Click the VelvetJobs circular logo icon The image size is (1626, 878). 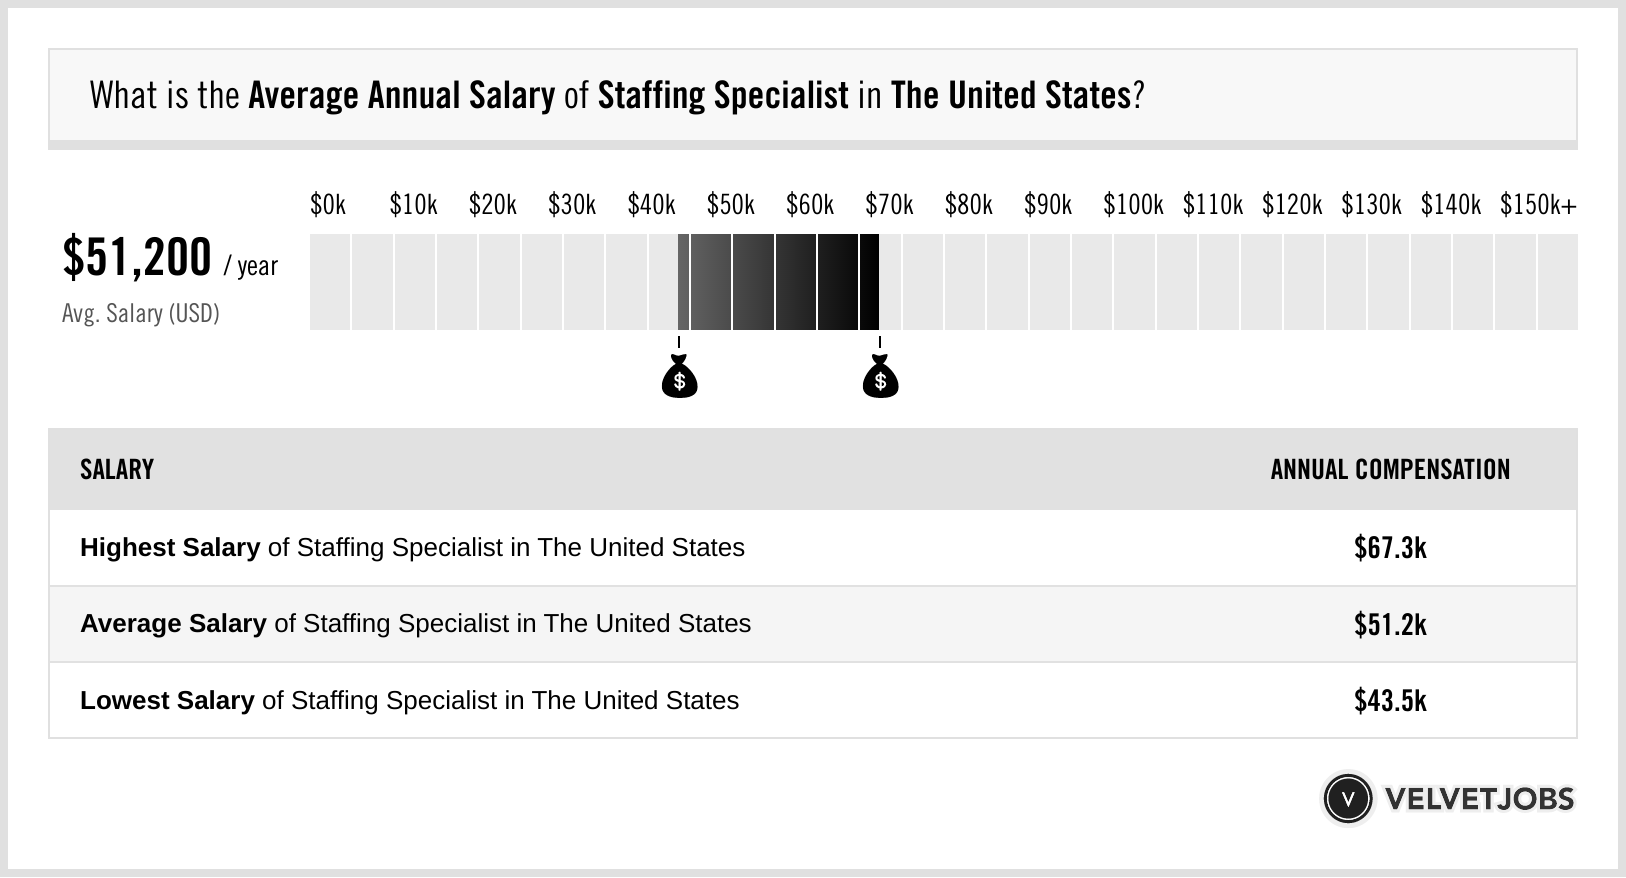pos(1347,798)
